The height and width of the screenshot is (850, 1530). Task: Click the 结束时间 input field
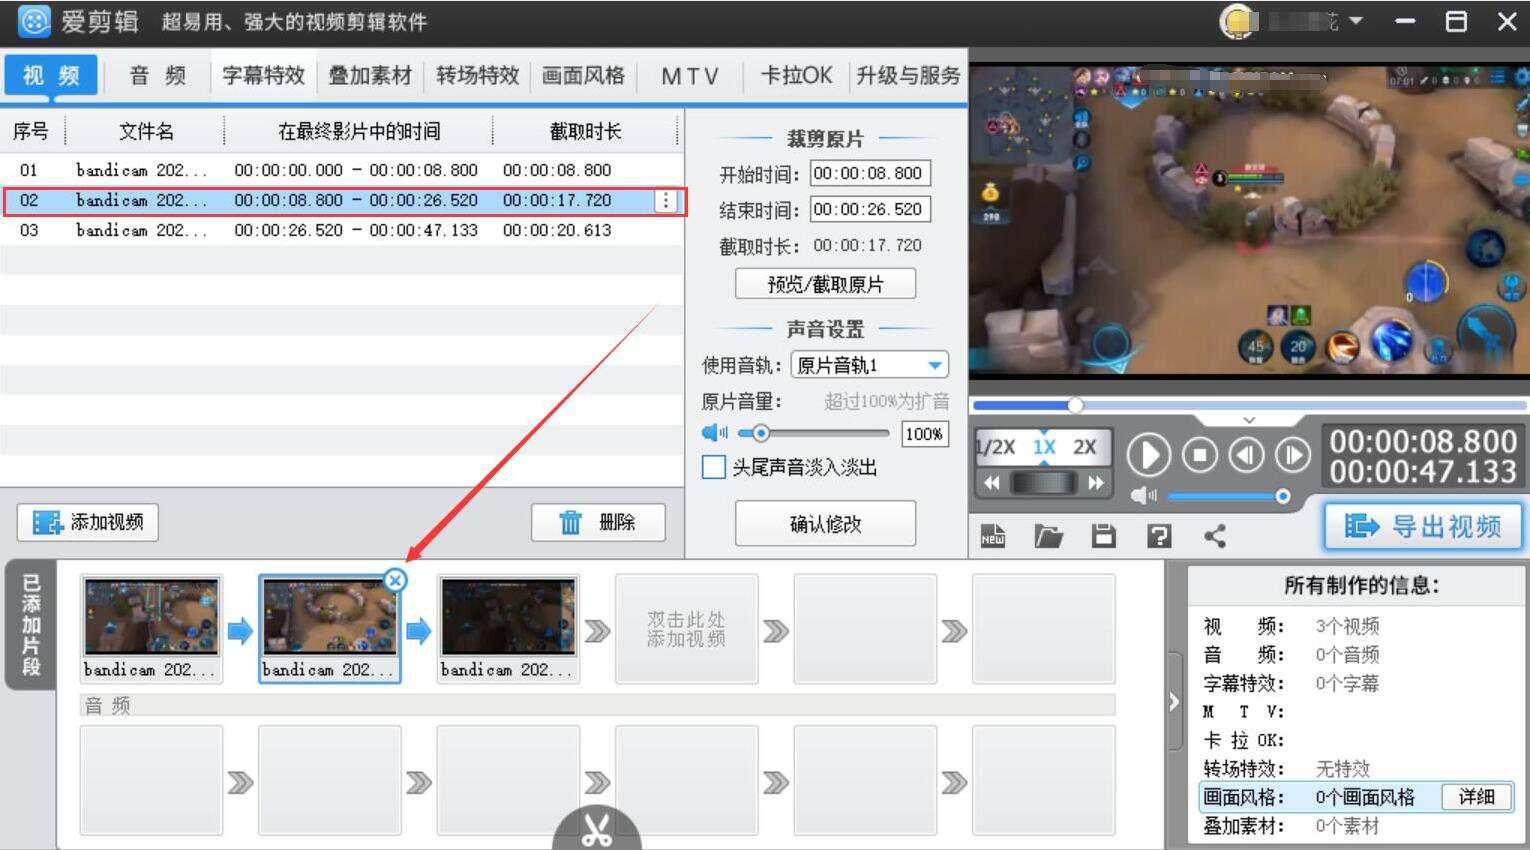click(x=870, y=209)
